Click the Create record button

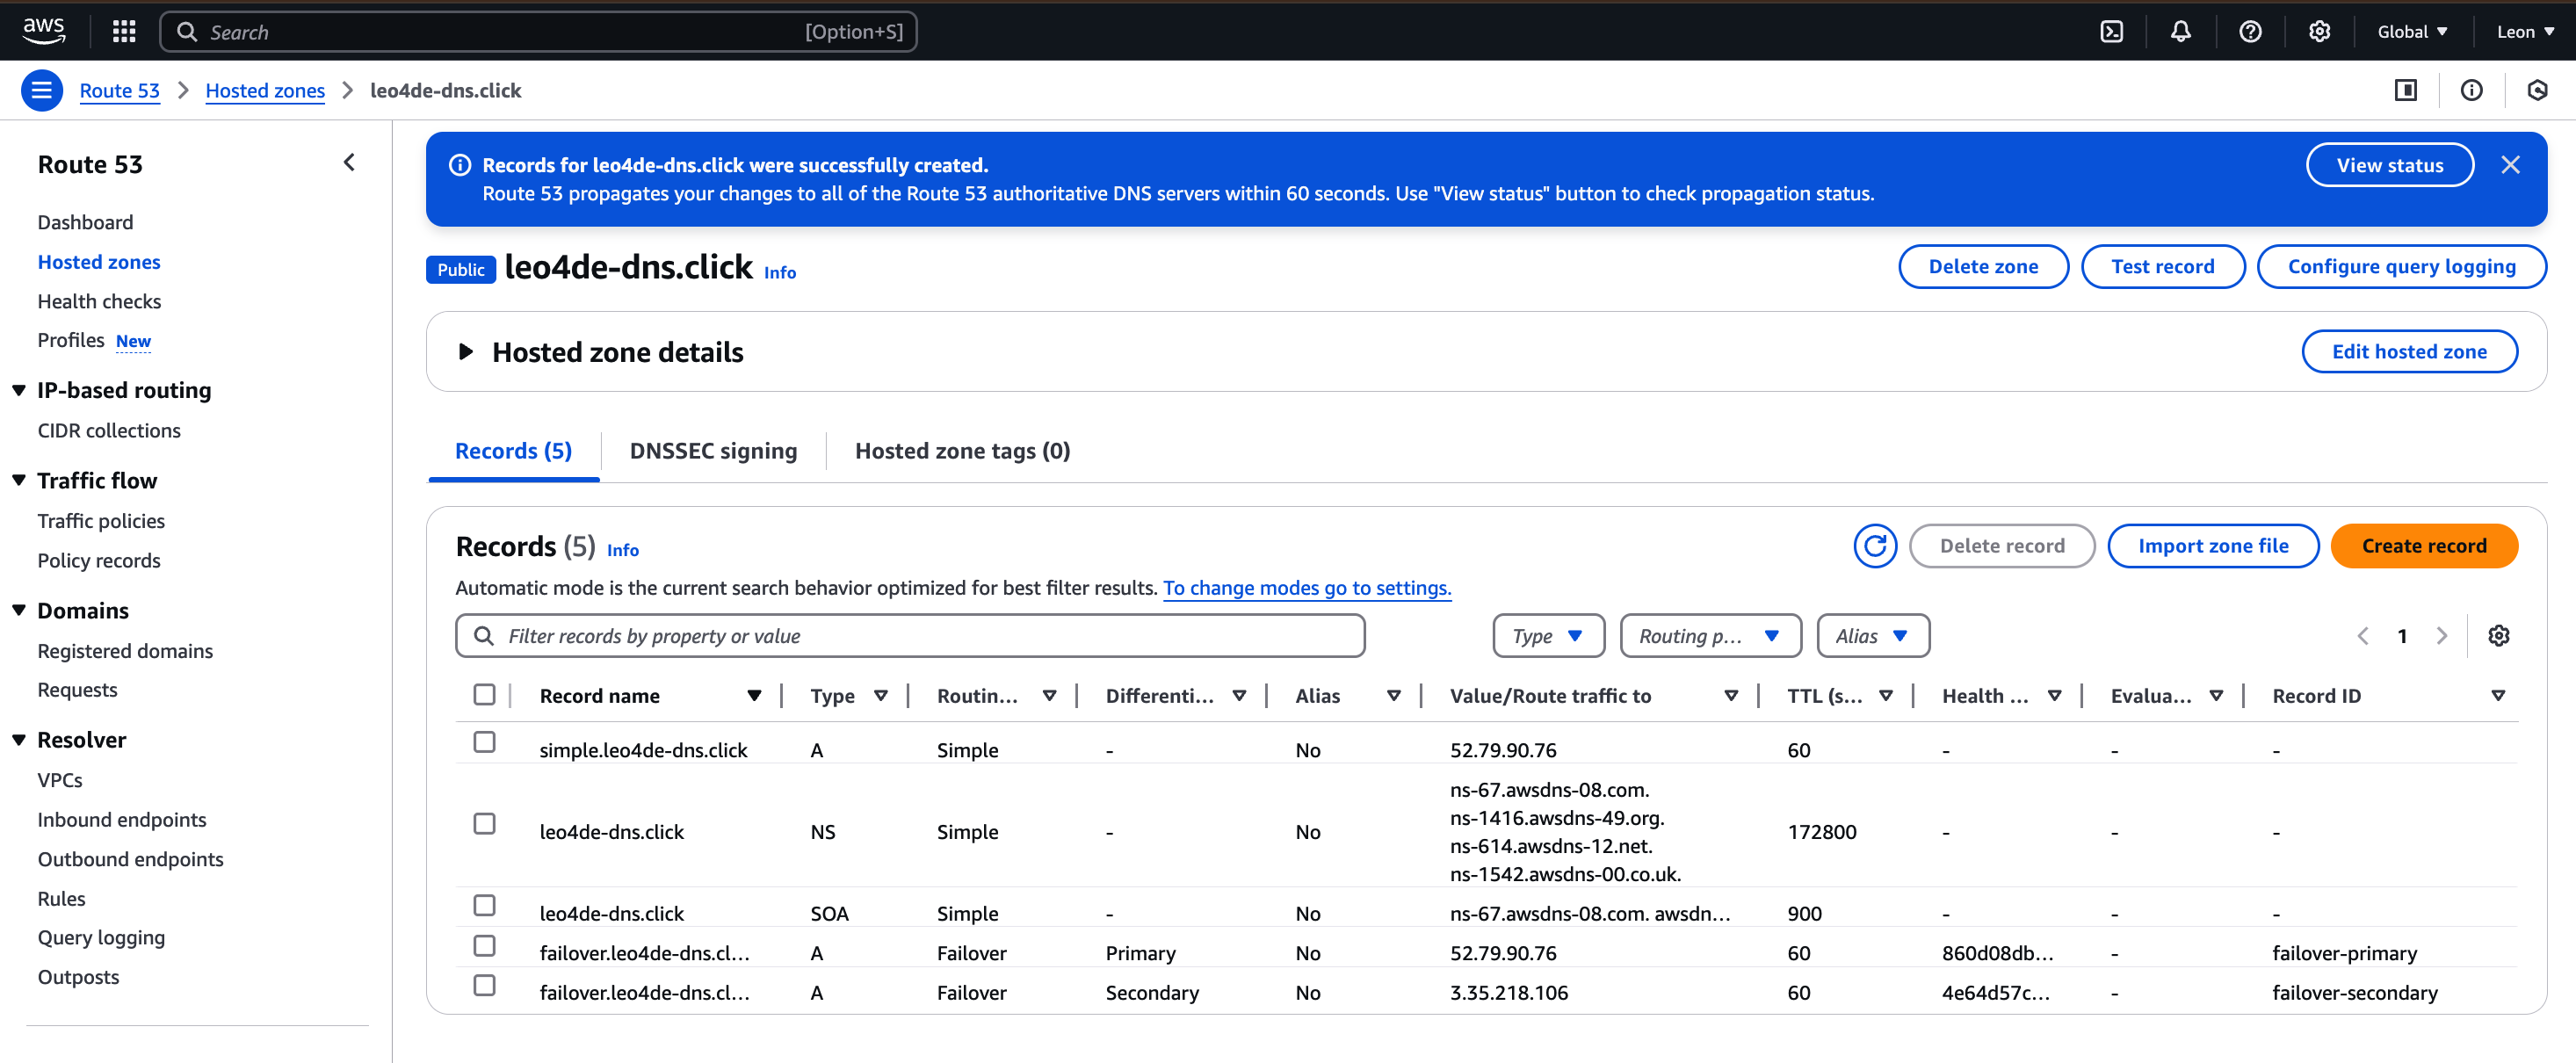click(x=2423, y=546)
